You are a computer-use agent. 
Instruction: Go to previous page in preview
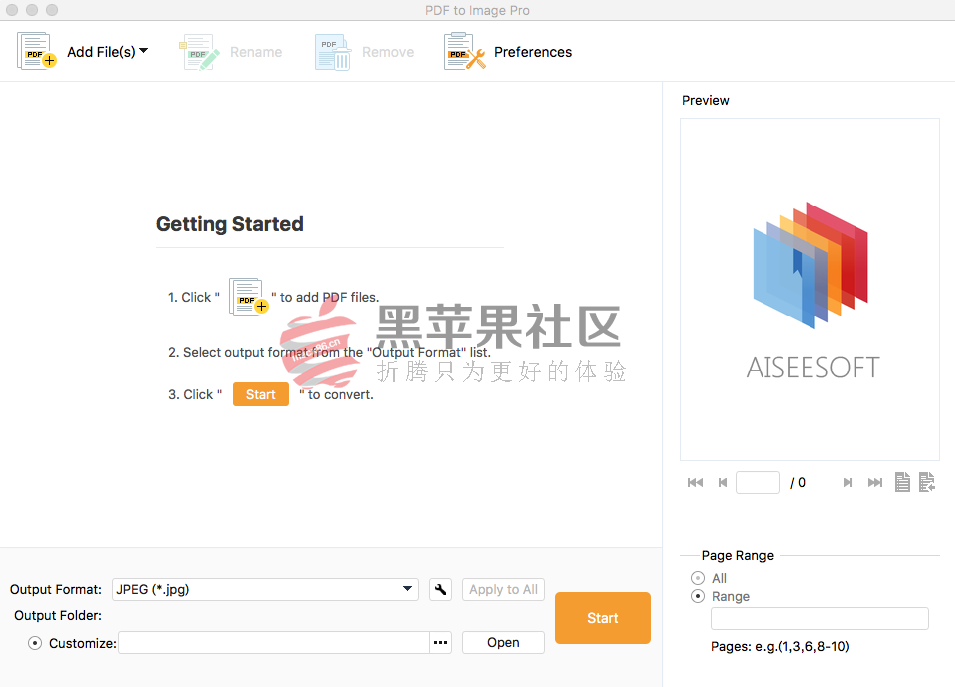(723, 482)
